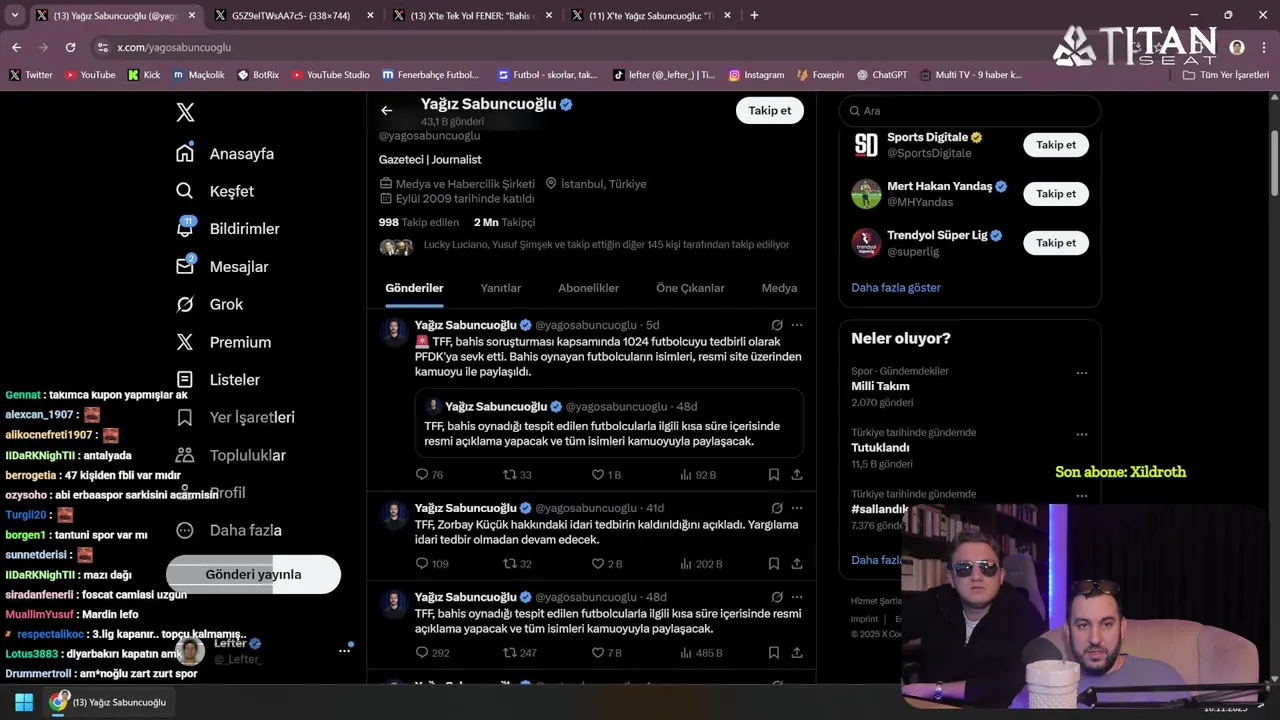Viewport: 1280px width, 720px height.
Task: Bookmark the Zorbay Küçük post
Action: pyautogui.click(x=774, y=564)
